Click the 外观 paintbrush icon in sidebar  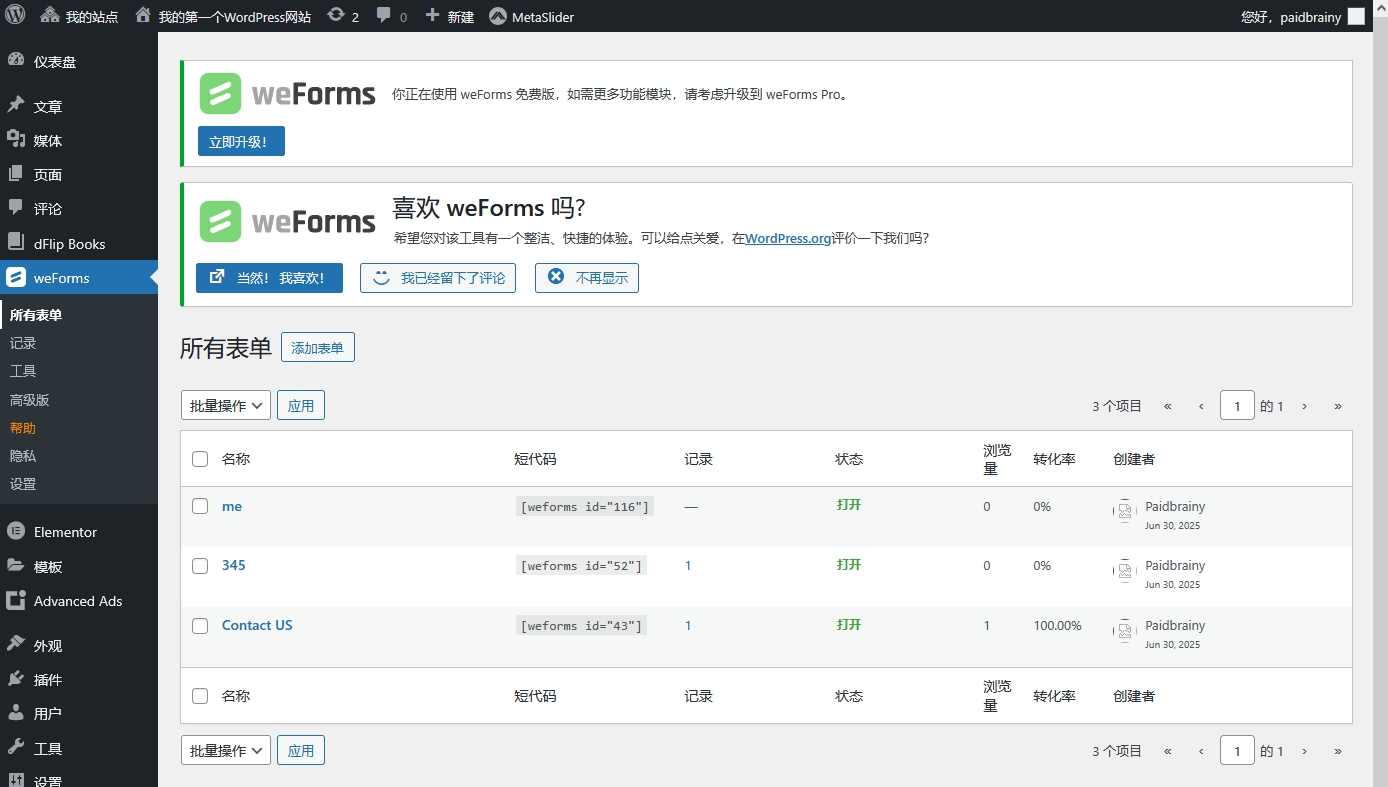click(15, 645)
